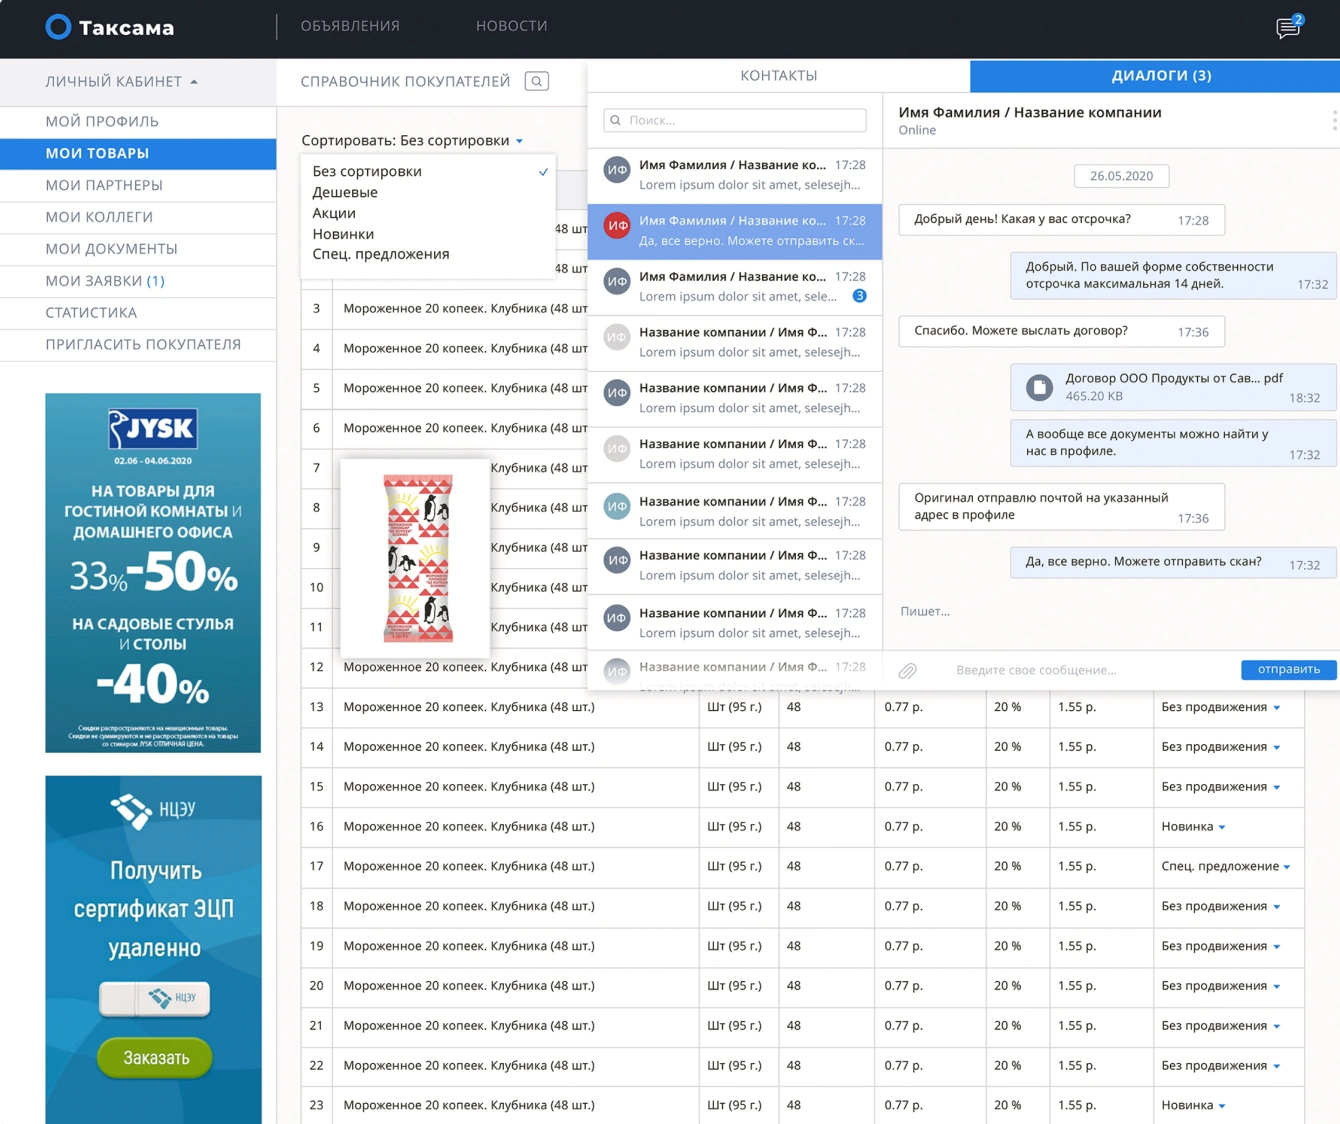This screenshot has height=1124, width=1340.
Task: Open the messages icon with badge 2
Action: (1289, 27)
